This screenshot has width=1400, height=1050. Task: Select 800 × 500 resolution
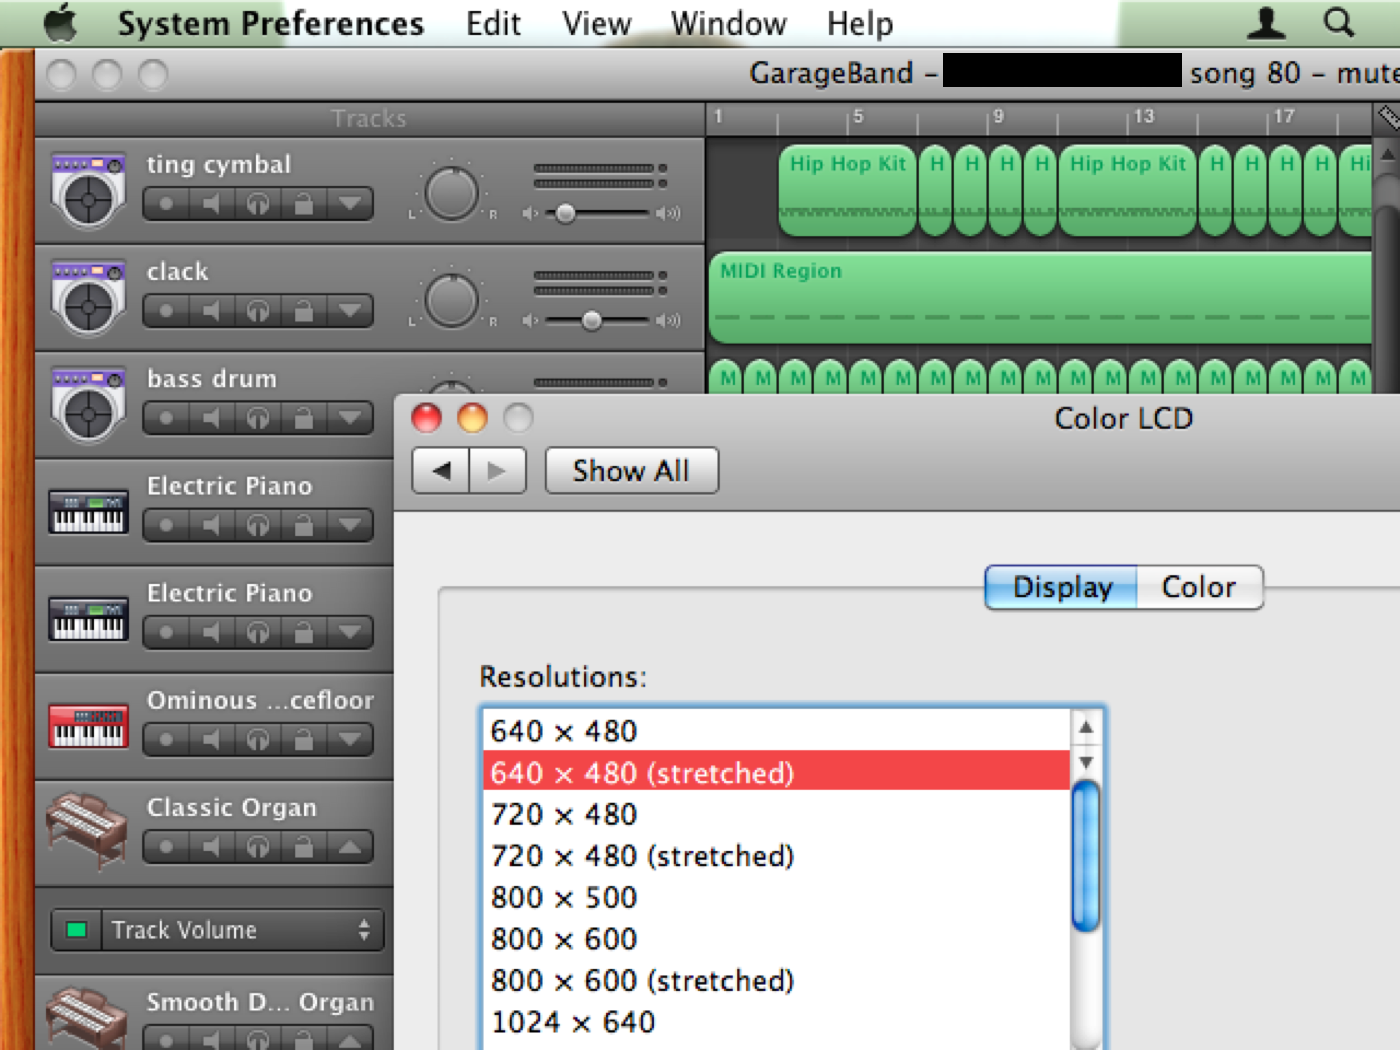pos(776,897)
